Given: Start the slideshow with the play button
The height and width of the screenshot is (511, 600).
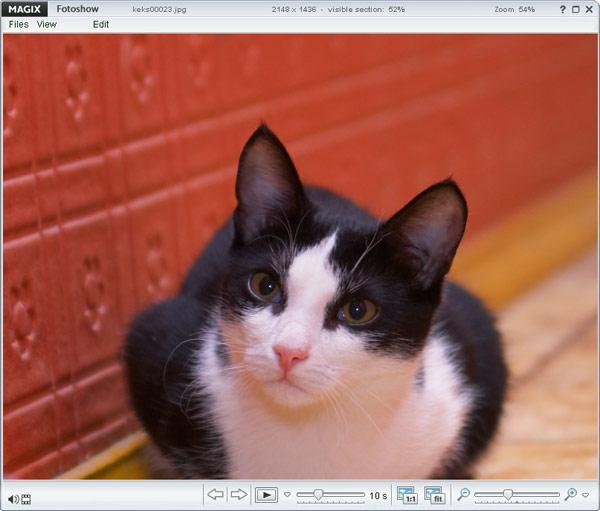Looking at the screenshot, I should [266, 495].
